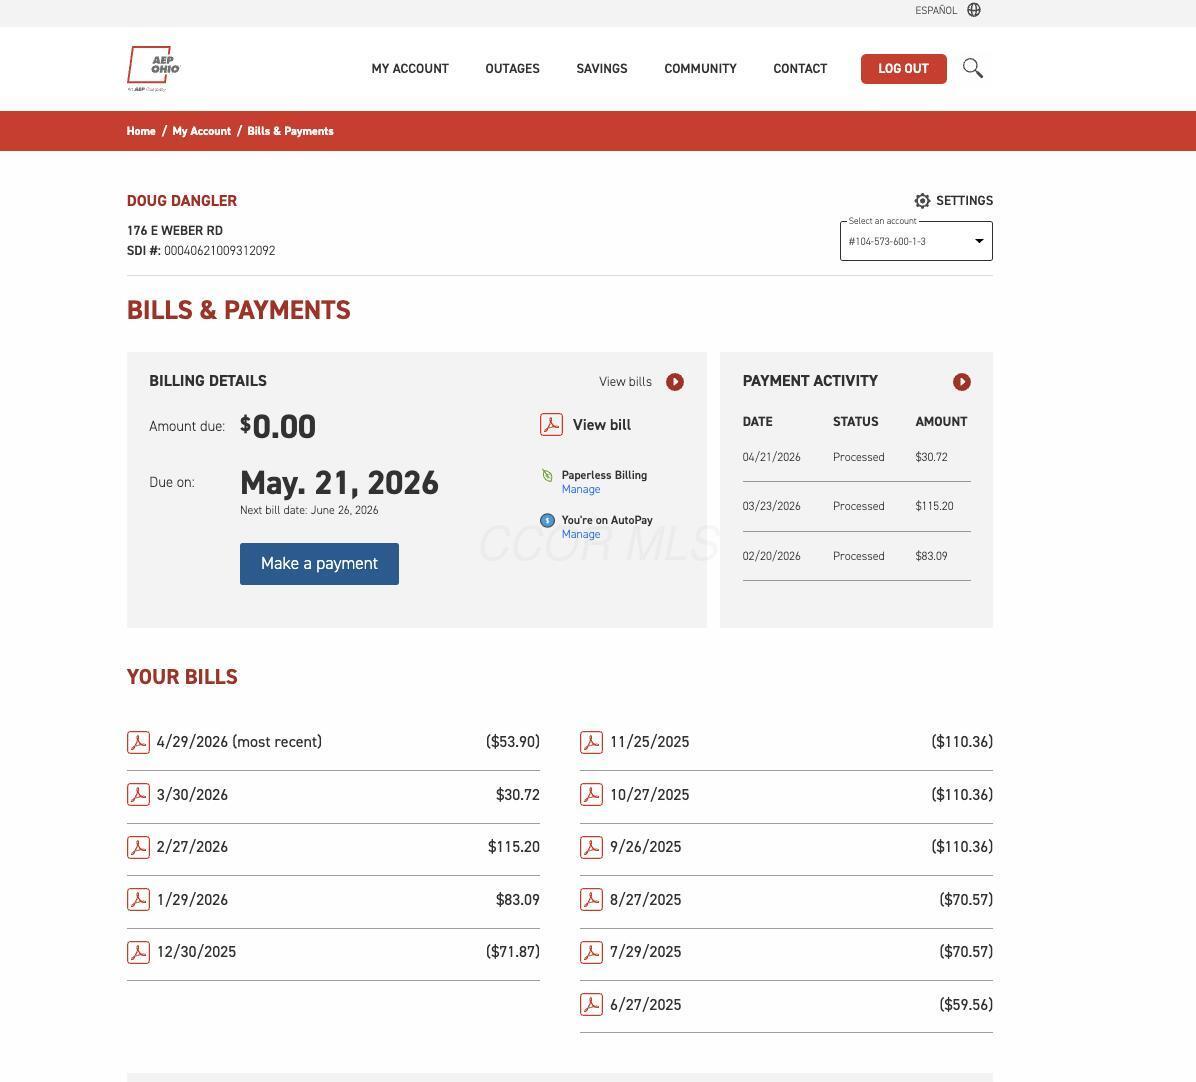Image resolution: width=1196 pixels, height=1082 pixels.
Task: Open the Outages menu
Action: point(513,69)
